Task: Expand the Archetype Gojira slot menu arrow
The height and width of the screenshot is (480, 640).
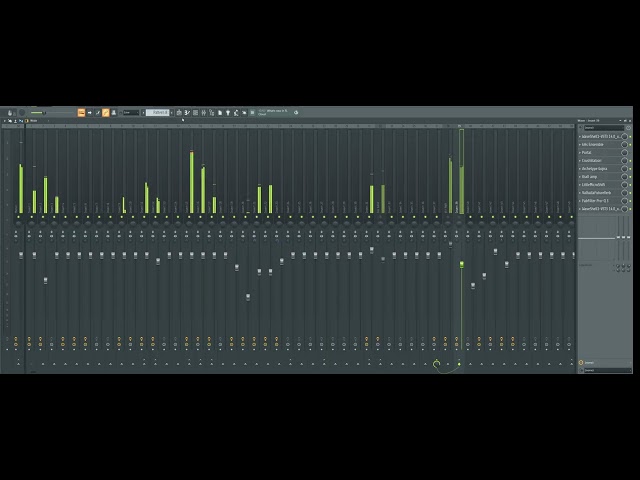Action: point(580,169)
